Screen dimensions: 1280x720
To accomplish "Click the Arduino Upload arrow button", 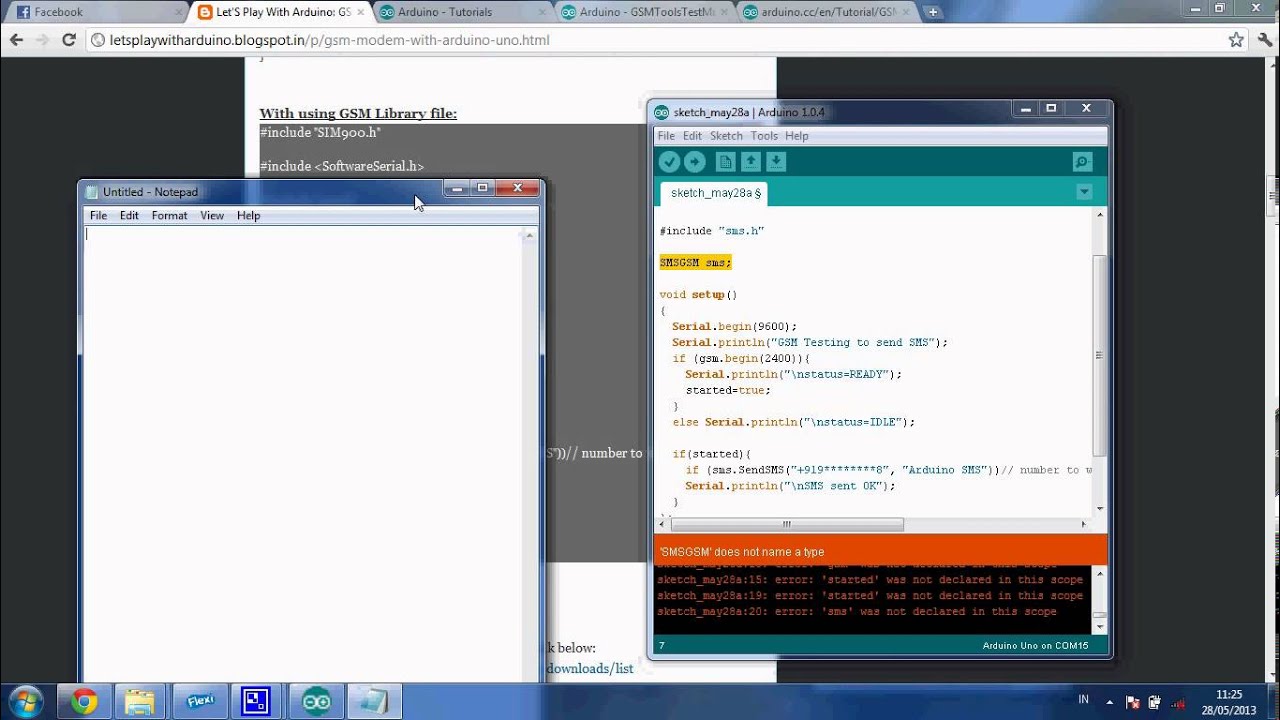I will click(695, 162).
